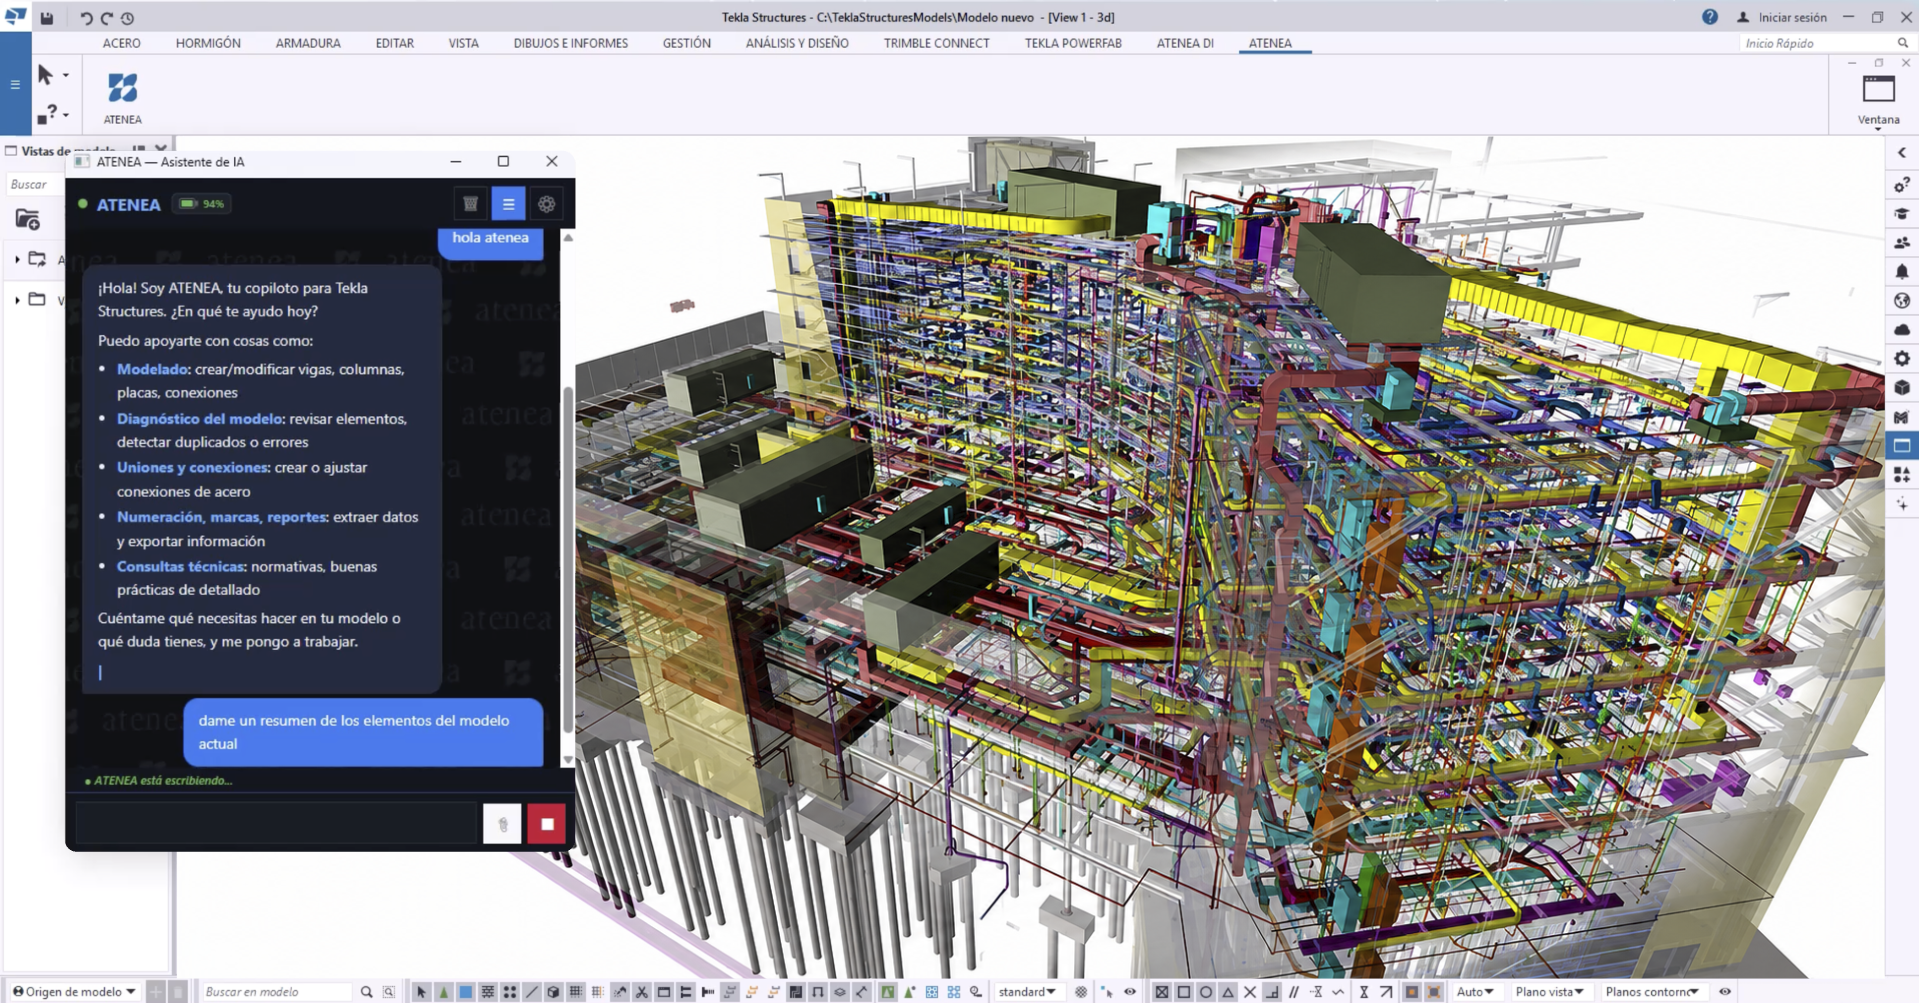Screen dimensions: 1919x1003
Task: Open the TRIMBLE CONNECT tab
Action: tap(937, 43)
